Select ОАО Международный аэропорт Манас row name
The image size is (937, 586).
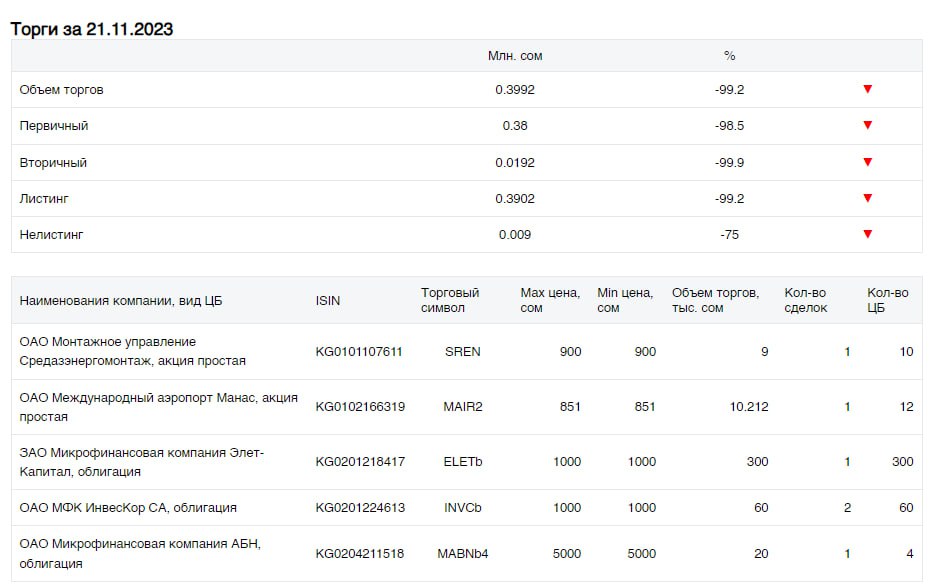point(158,407)
